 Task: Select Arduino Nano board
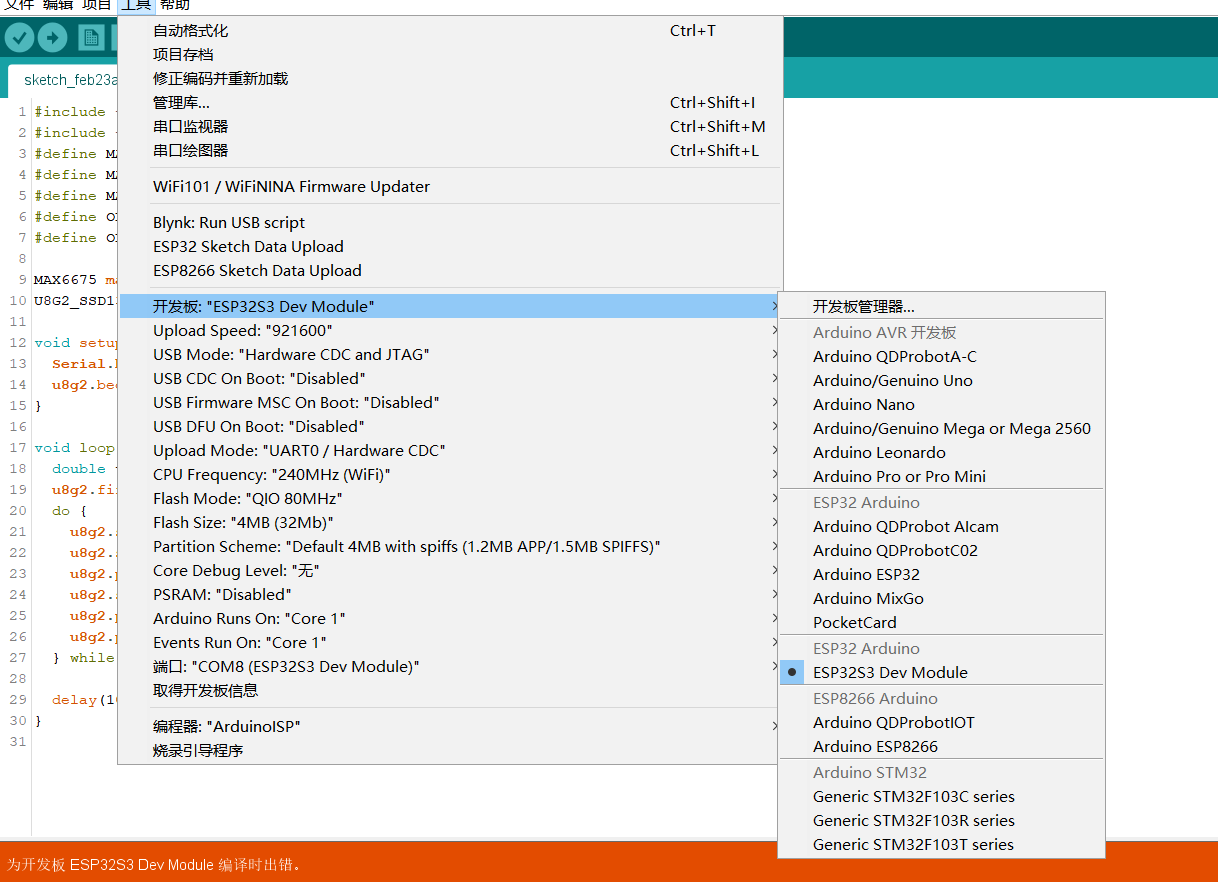[x=941, y=405]
